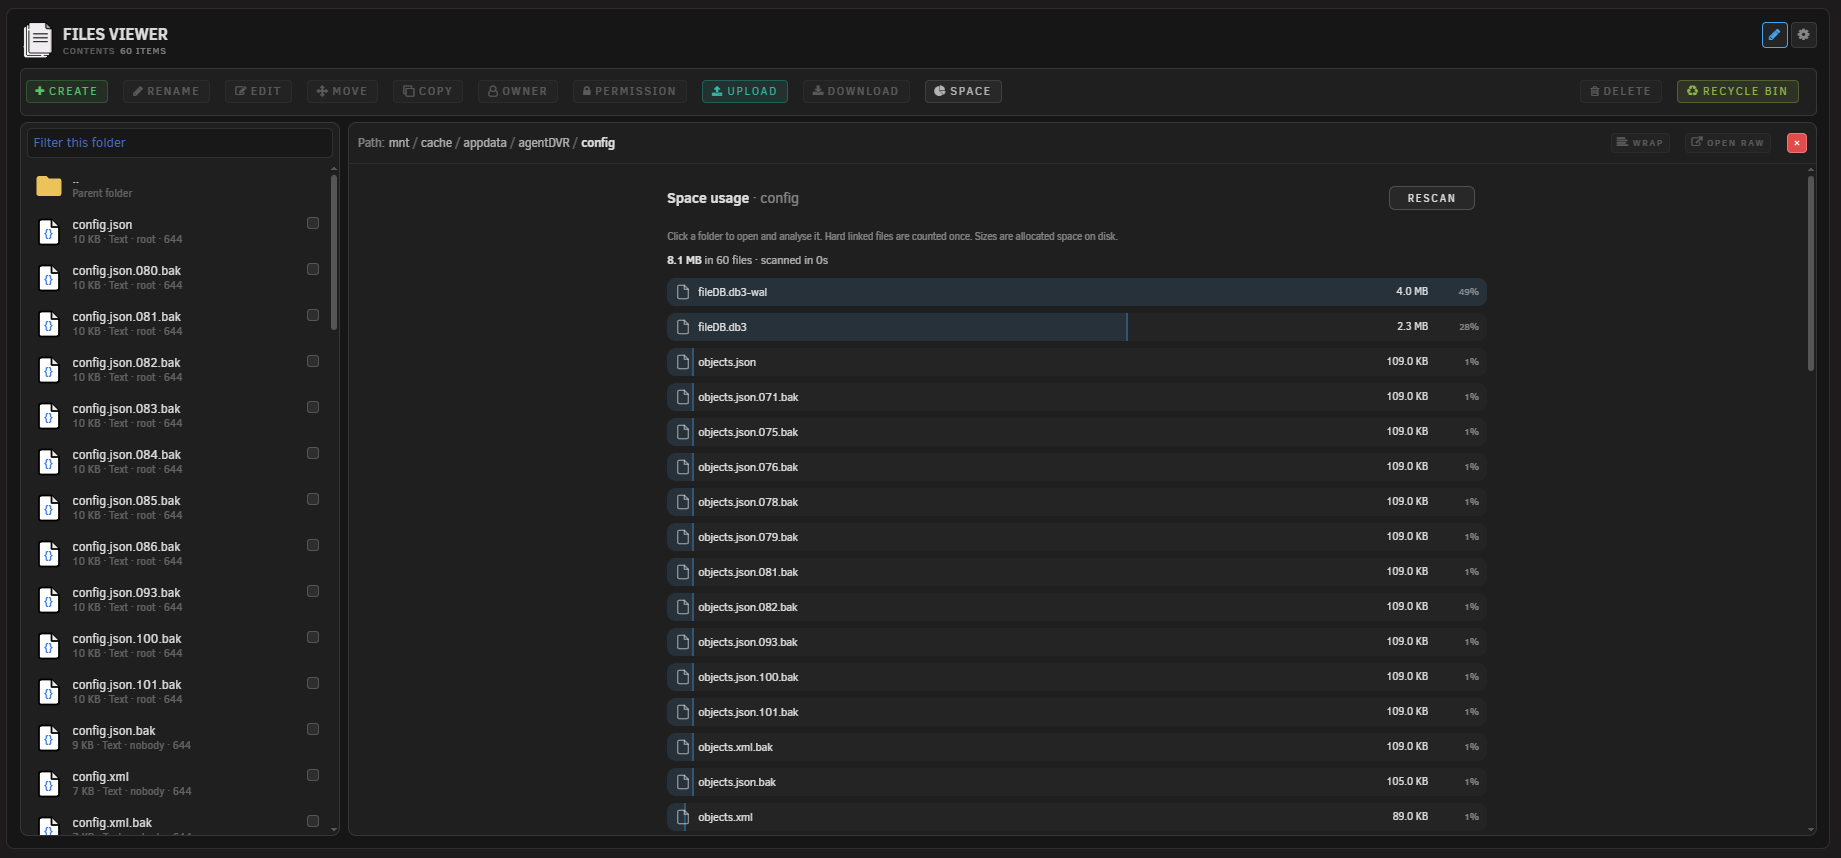Open the Parent folder icon

(49, 186)
